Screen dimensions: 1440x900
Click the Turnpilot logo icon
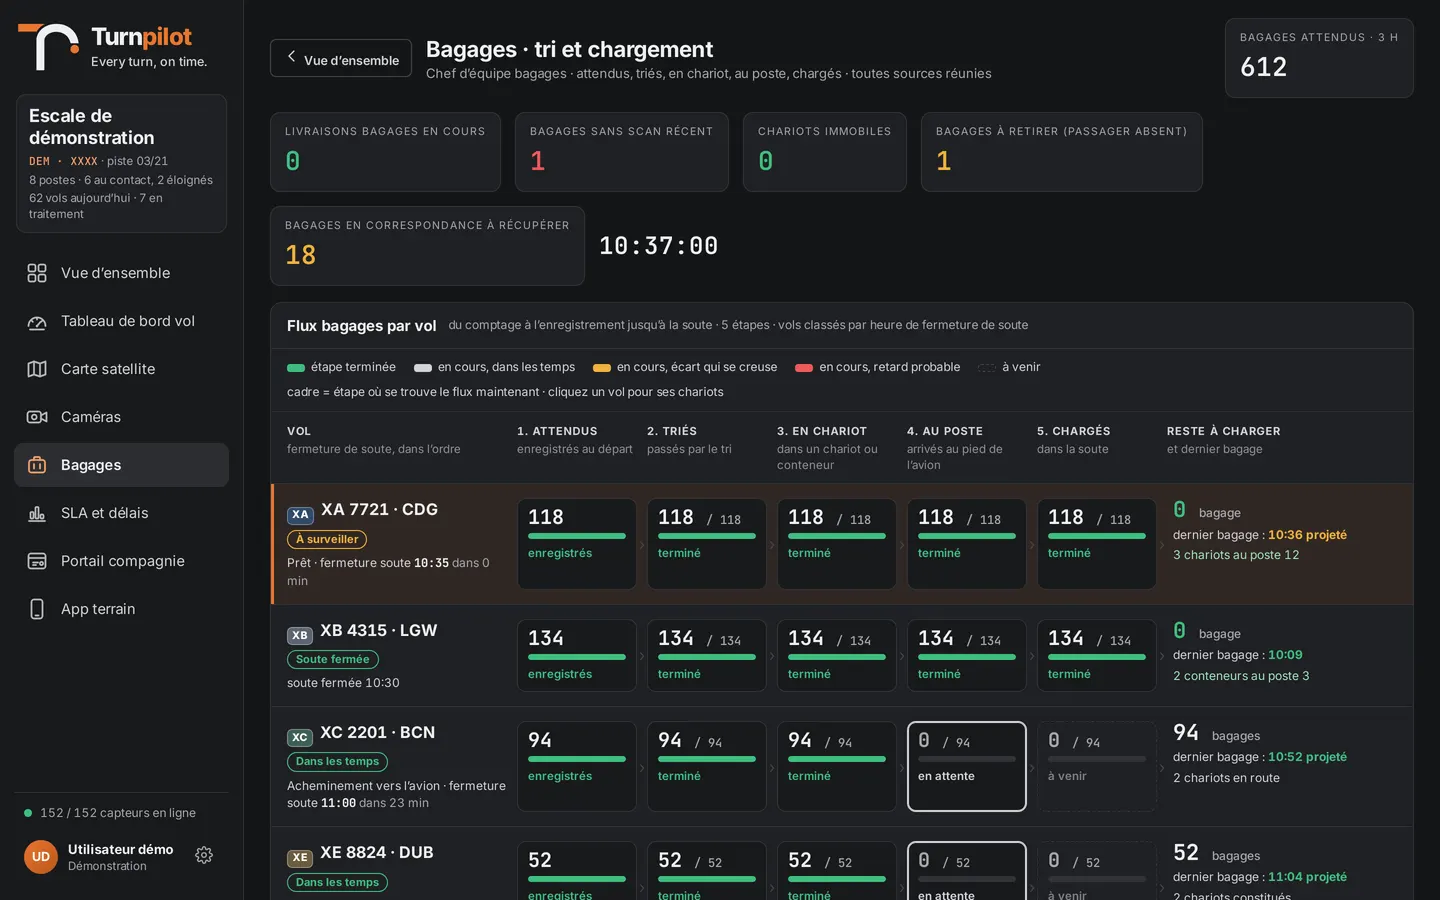(48, 46)
